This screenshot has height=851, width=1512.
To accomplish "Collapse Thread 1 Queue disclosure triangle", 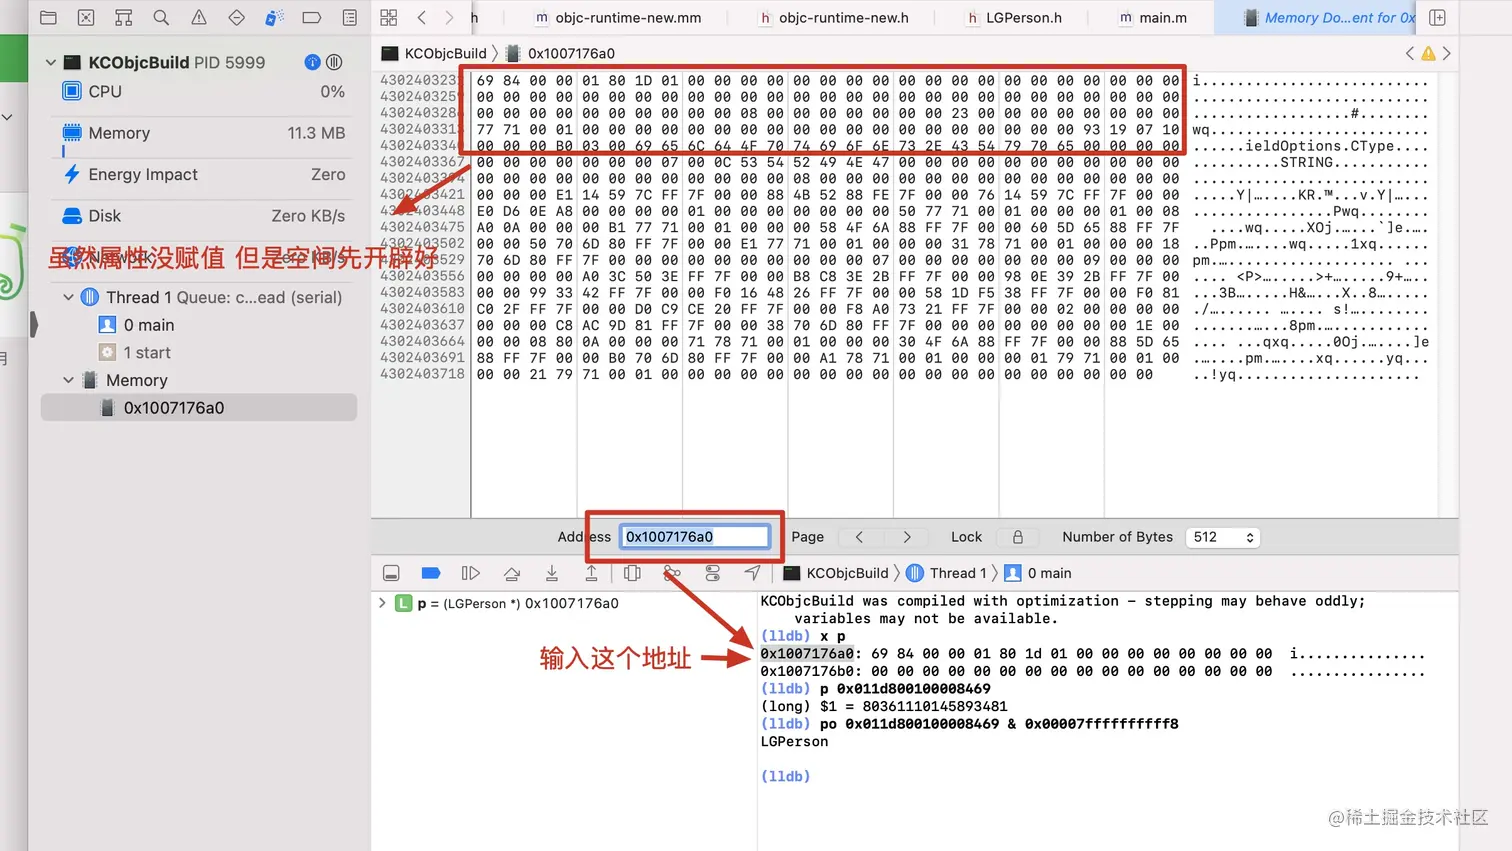I will coord(68,297).
